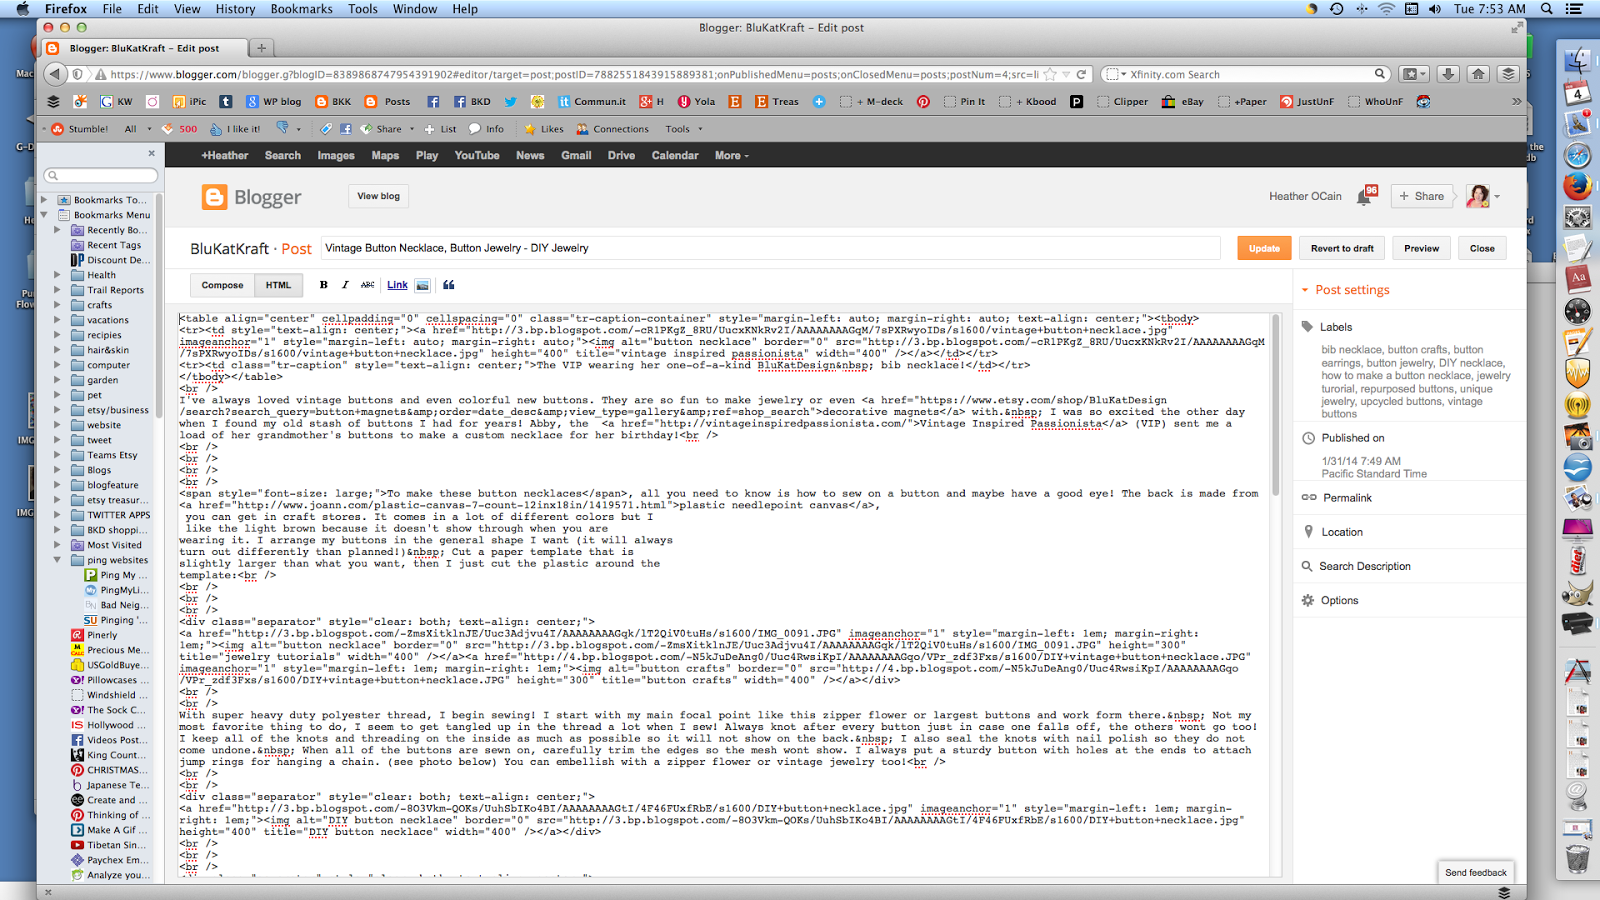The height and width of the screenshot is (900, 1600).
Task: Insert blockquote using the quote icon
Action: click(x=449, y=285)
